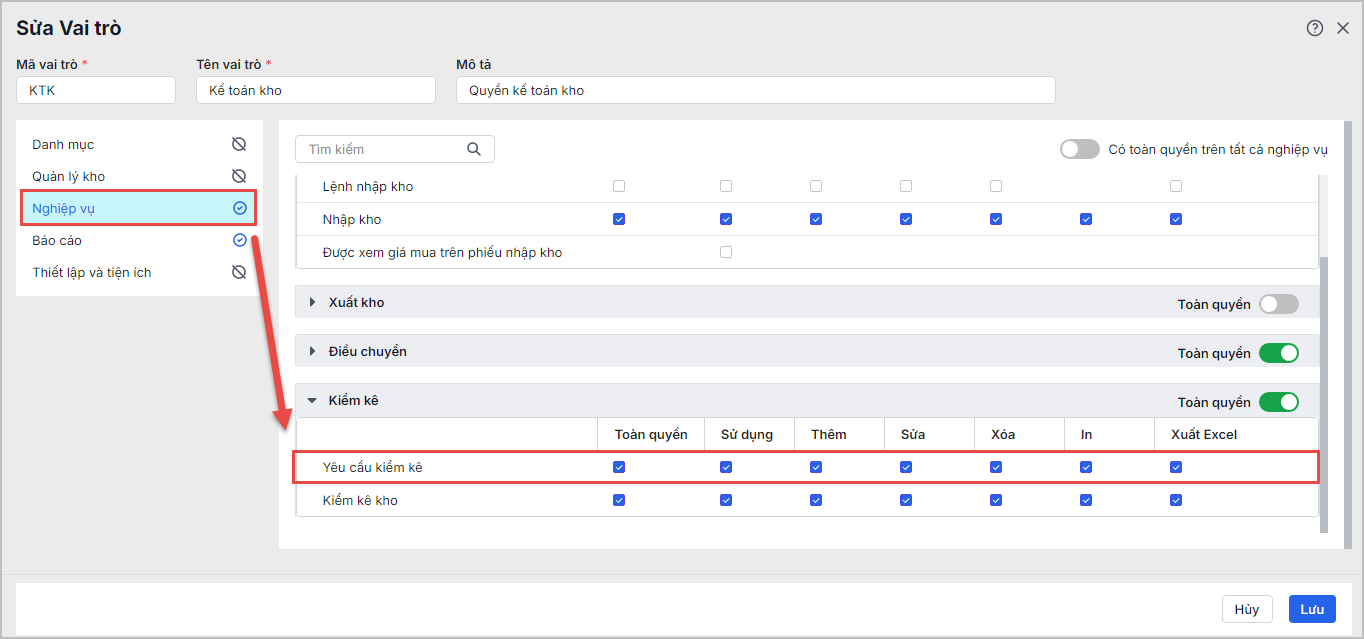
Task: Open the Báo cáo category
Action: (57, 240)
